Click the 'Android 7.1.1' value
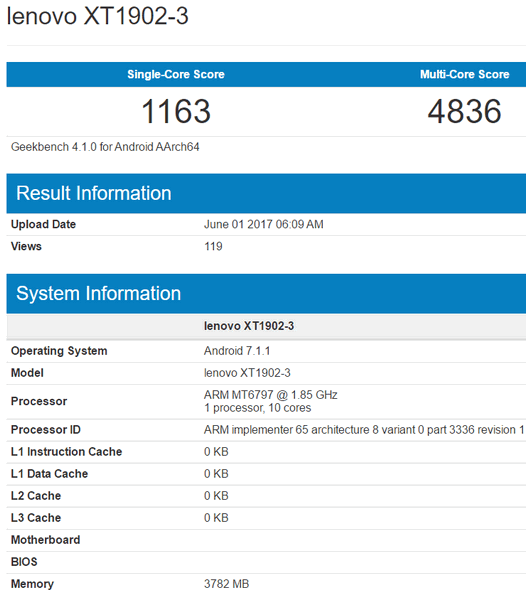 pos(237,351)
